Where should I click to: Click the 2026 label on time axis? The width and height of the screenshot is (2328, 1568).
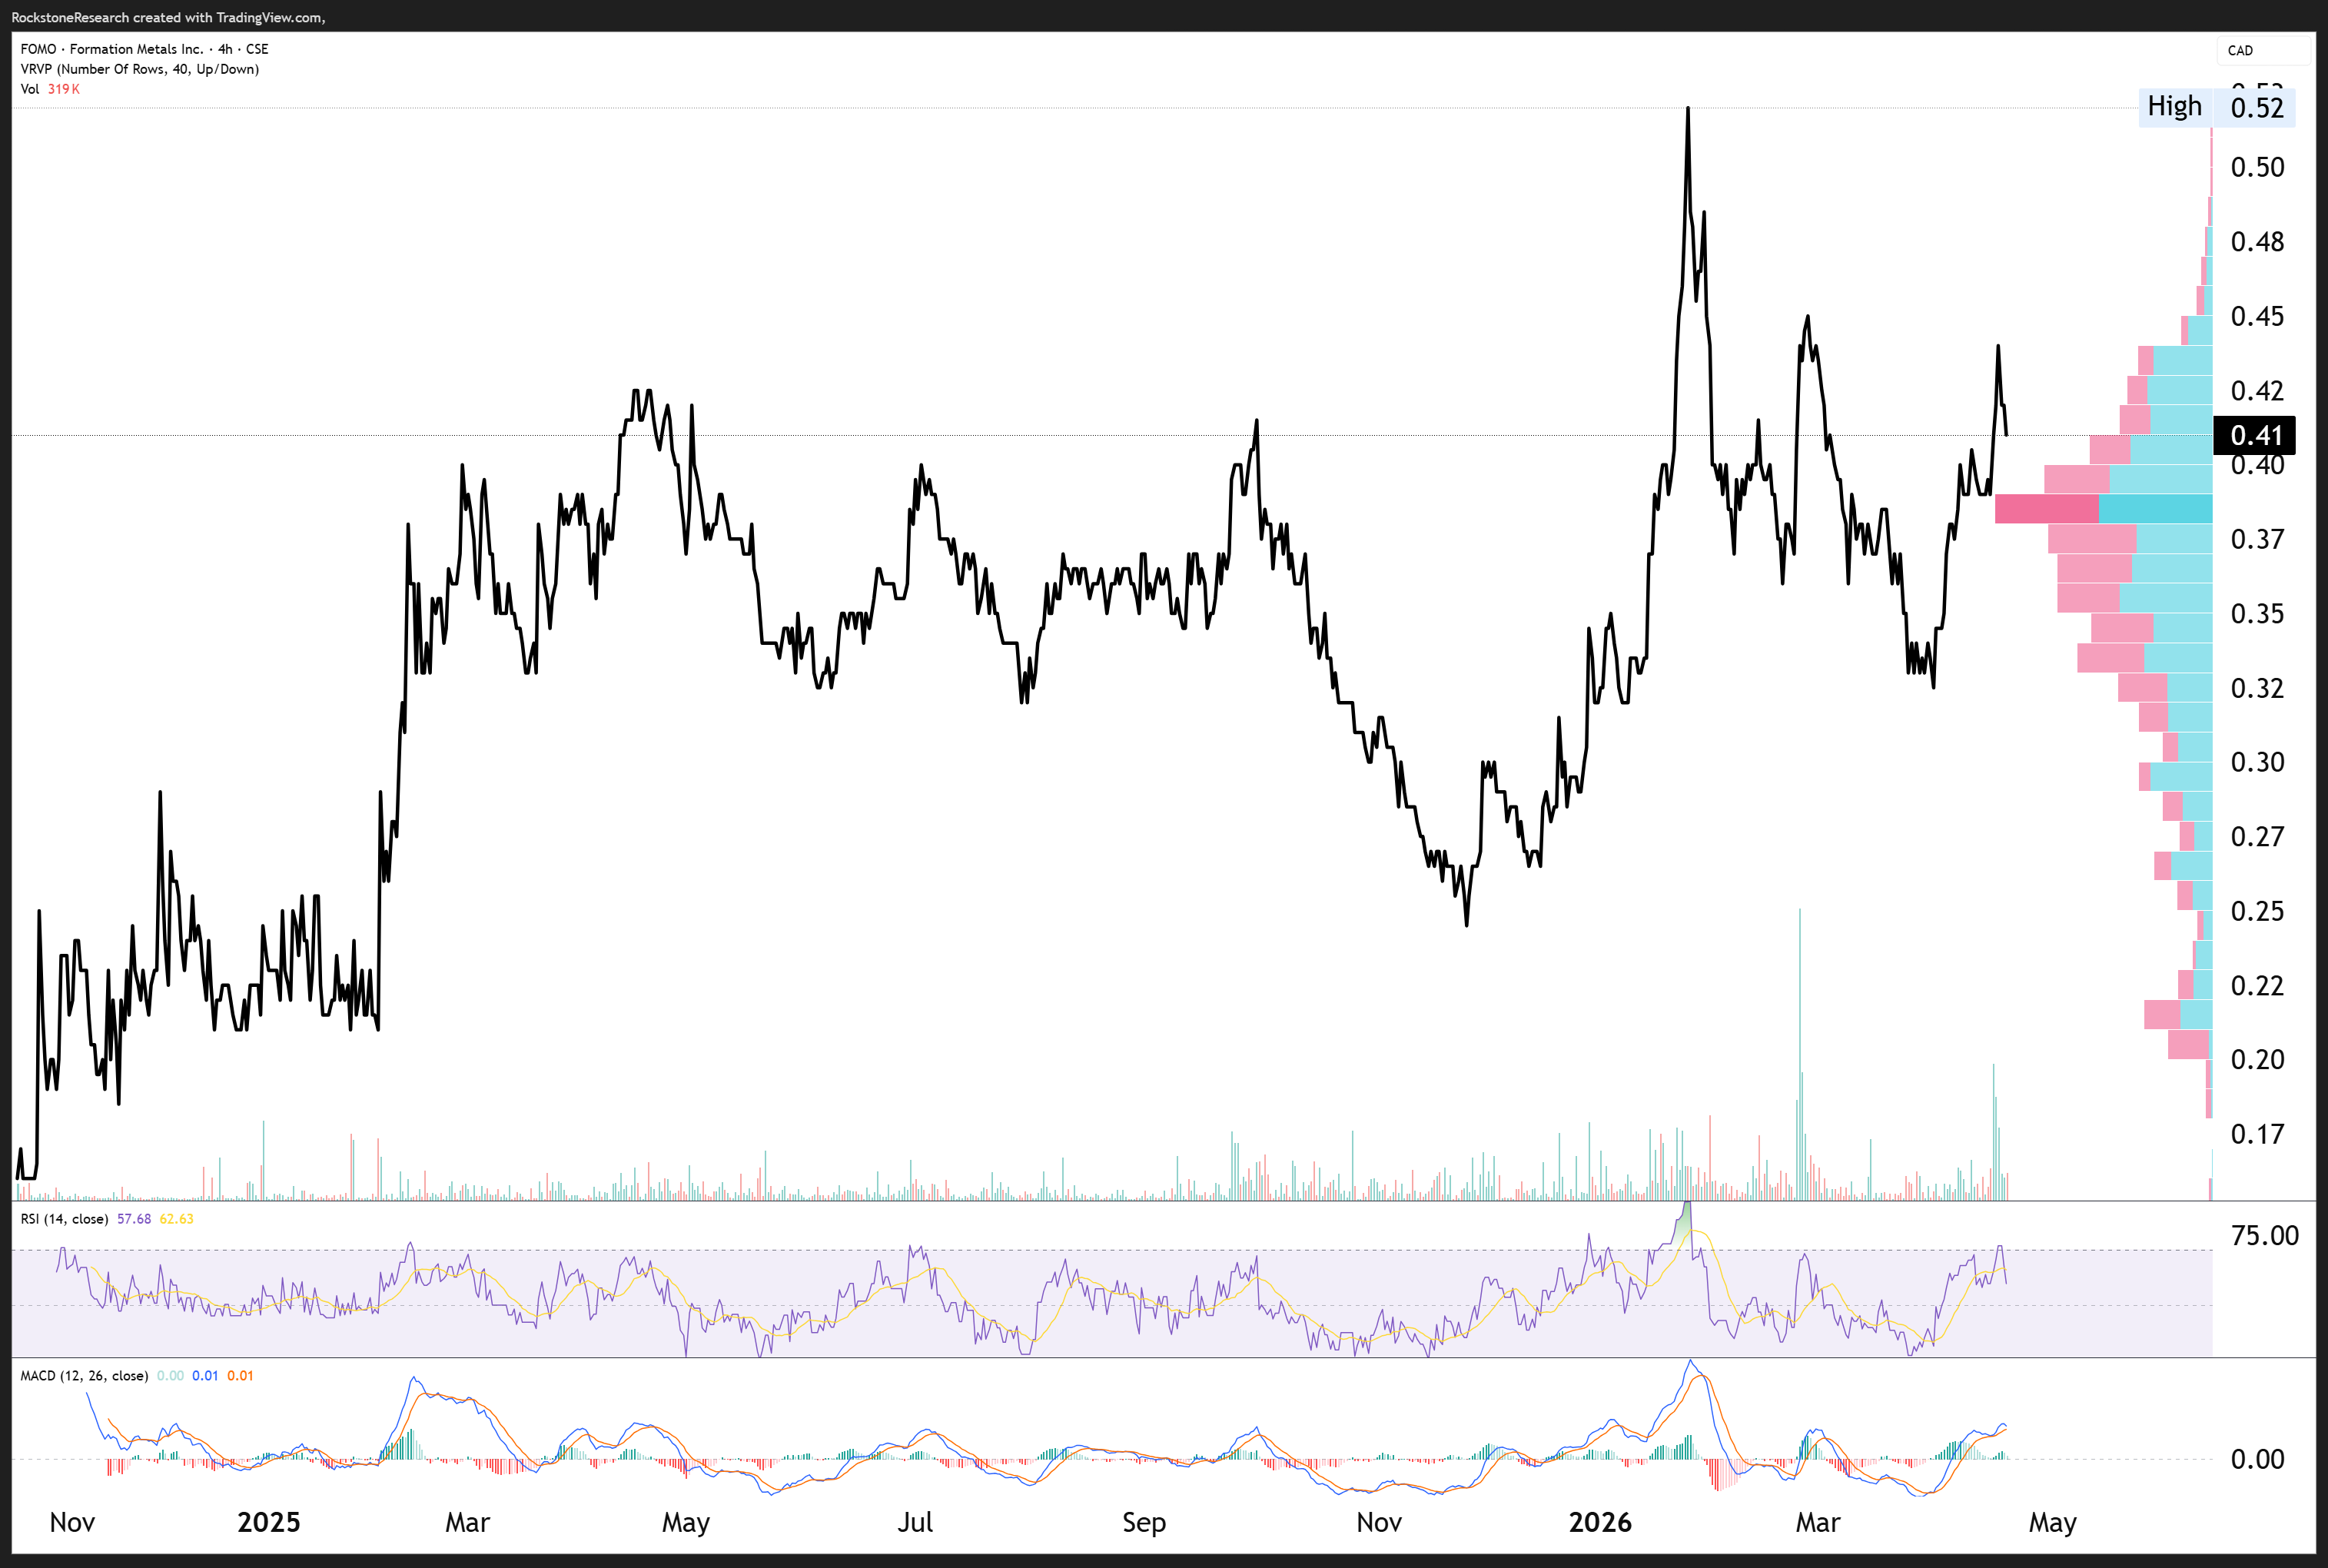pos(1599,1522)
